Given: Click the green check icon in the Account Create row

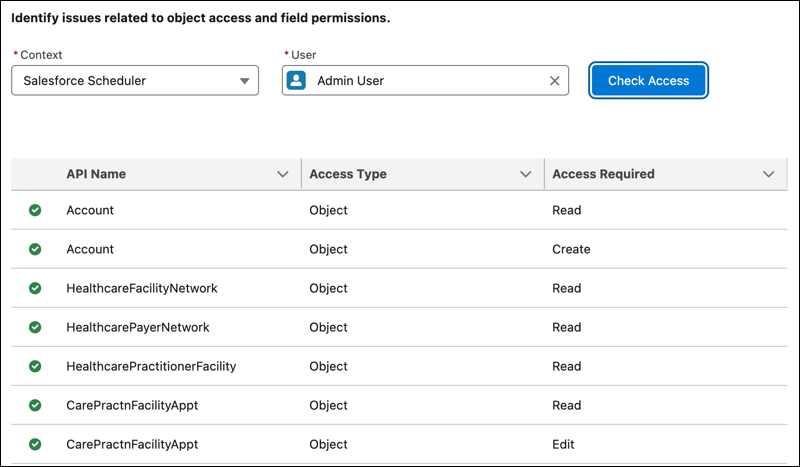Looking at the screenshot, I should tap(35, 249).
